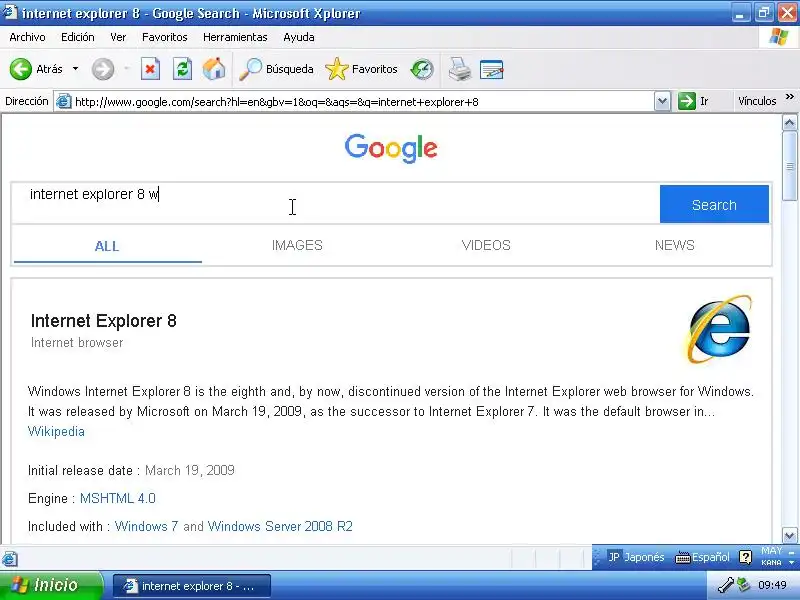Click the Google search text box

click(x=335, y=203)
